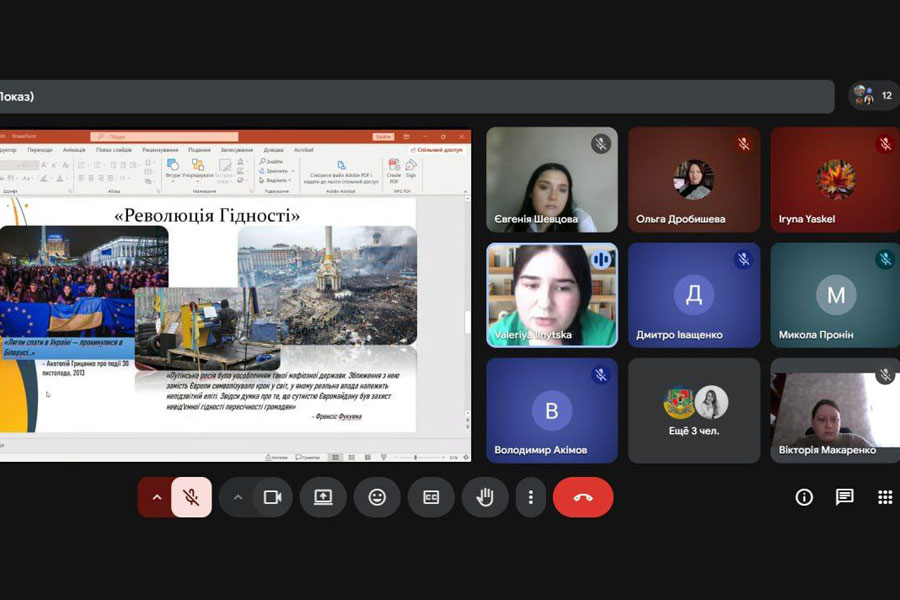Click Спільний доступ share button
Screen dimensions: 900x600
[x=437, y=150]
